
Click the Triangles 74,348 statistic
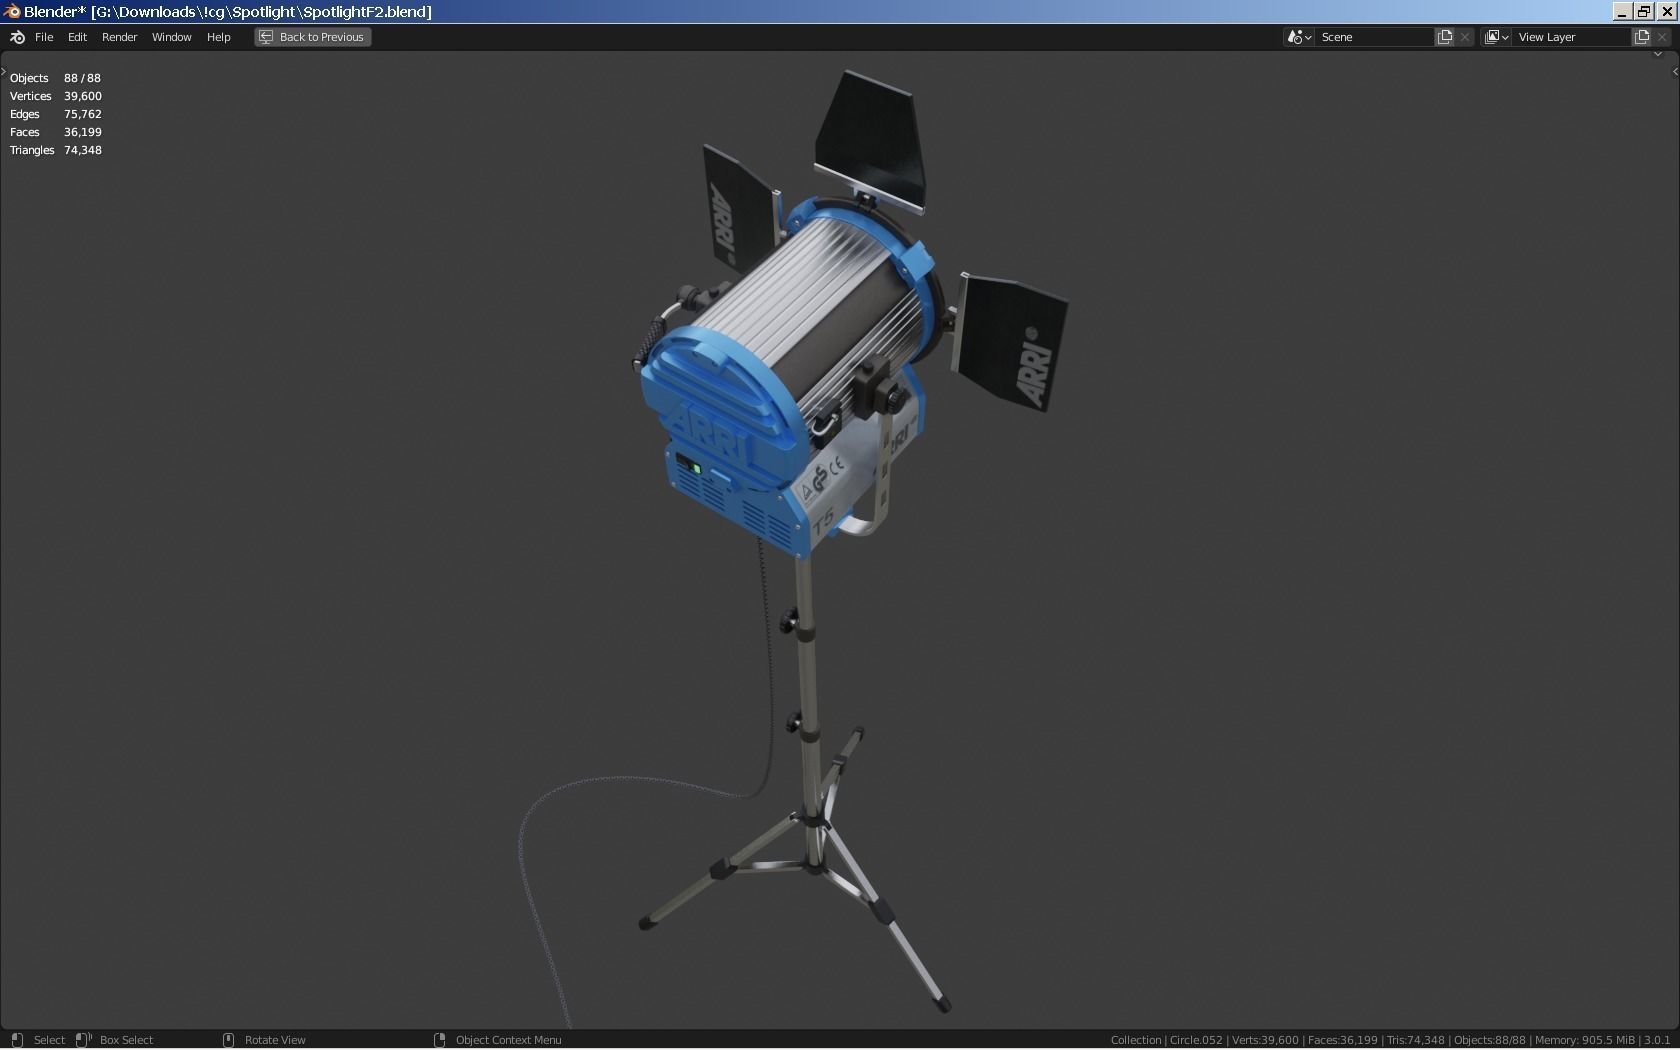[55, 150]
